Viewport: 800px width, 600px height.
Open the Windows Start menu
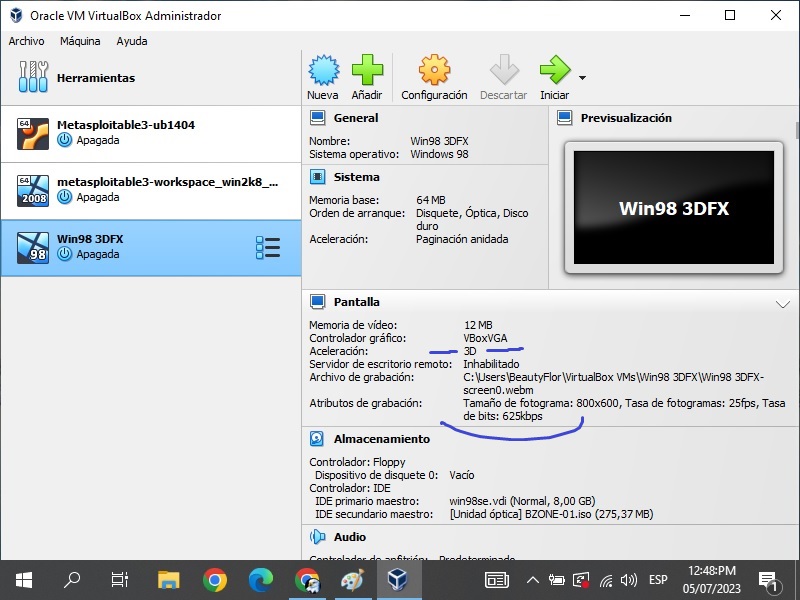[x=24, y=580]
